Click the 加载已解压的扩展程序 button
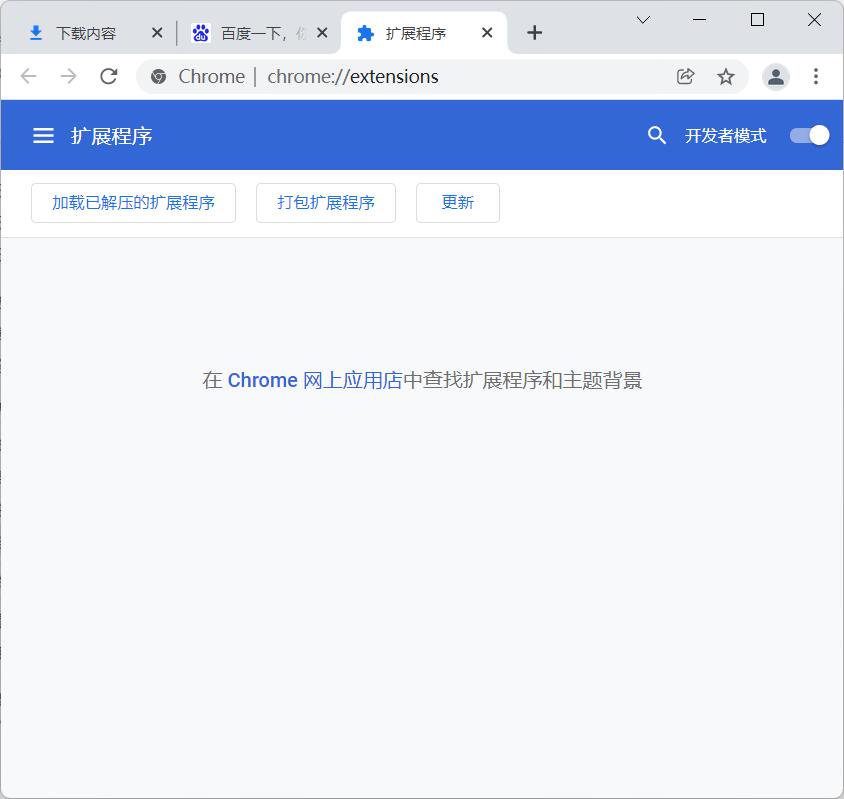844x799 pixels. point(133,203)
